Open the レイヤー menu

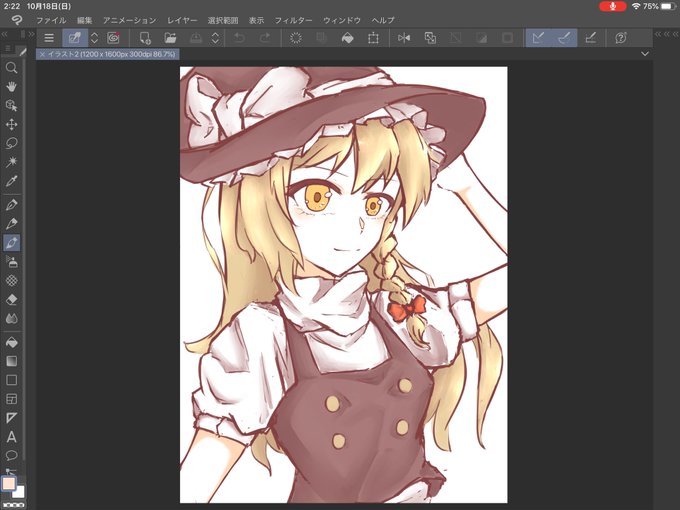tap(182, 20)
